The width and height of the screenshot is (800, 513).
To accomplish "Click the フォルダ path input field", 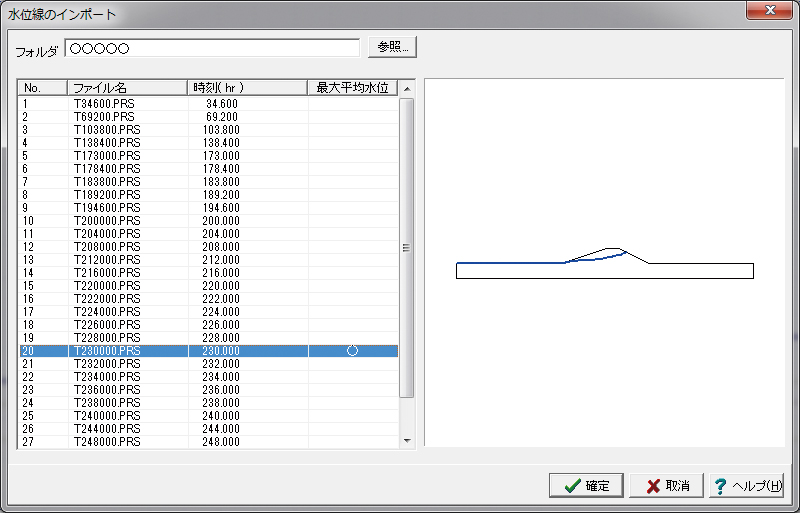I will pos(212,48).
